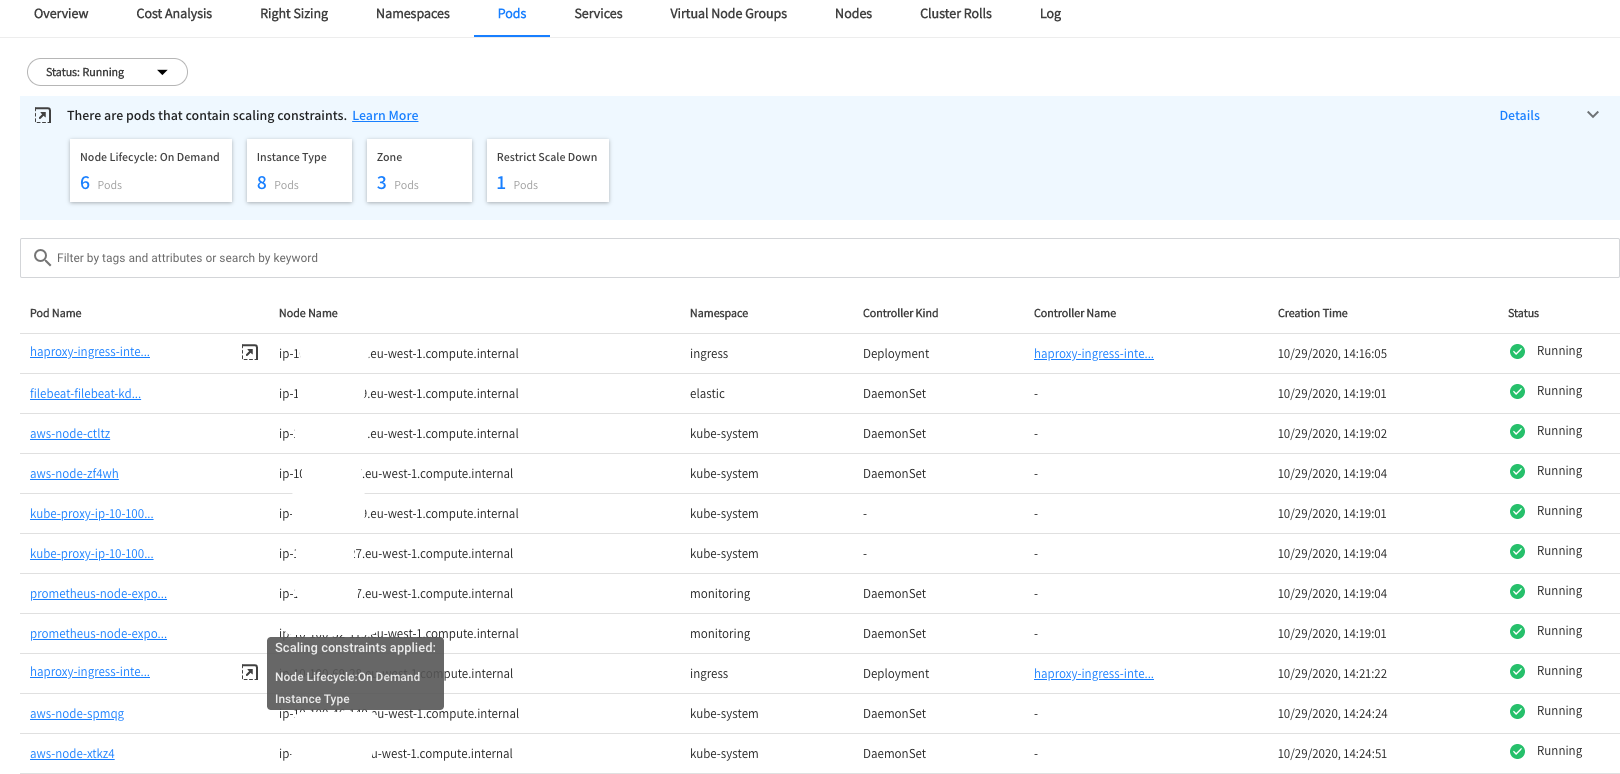1620x774 pixels.
Task: Open the Status: Running filter dropdown
Action: [x=107, y=72]
